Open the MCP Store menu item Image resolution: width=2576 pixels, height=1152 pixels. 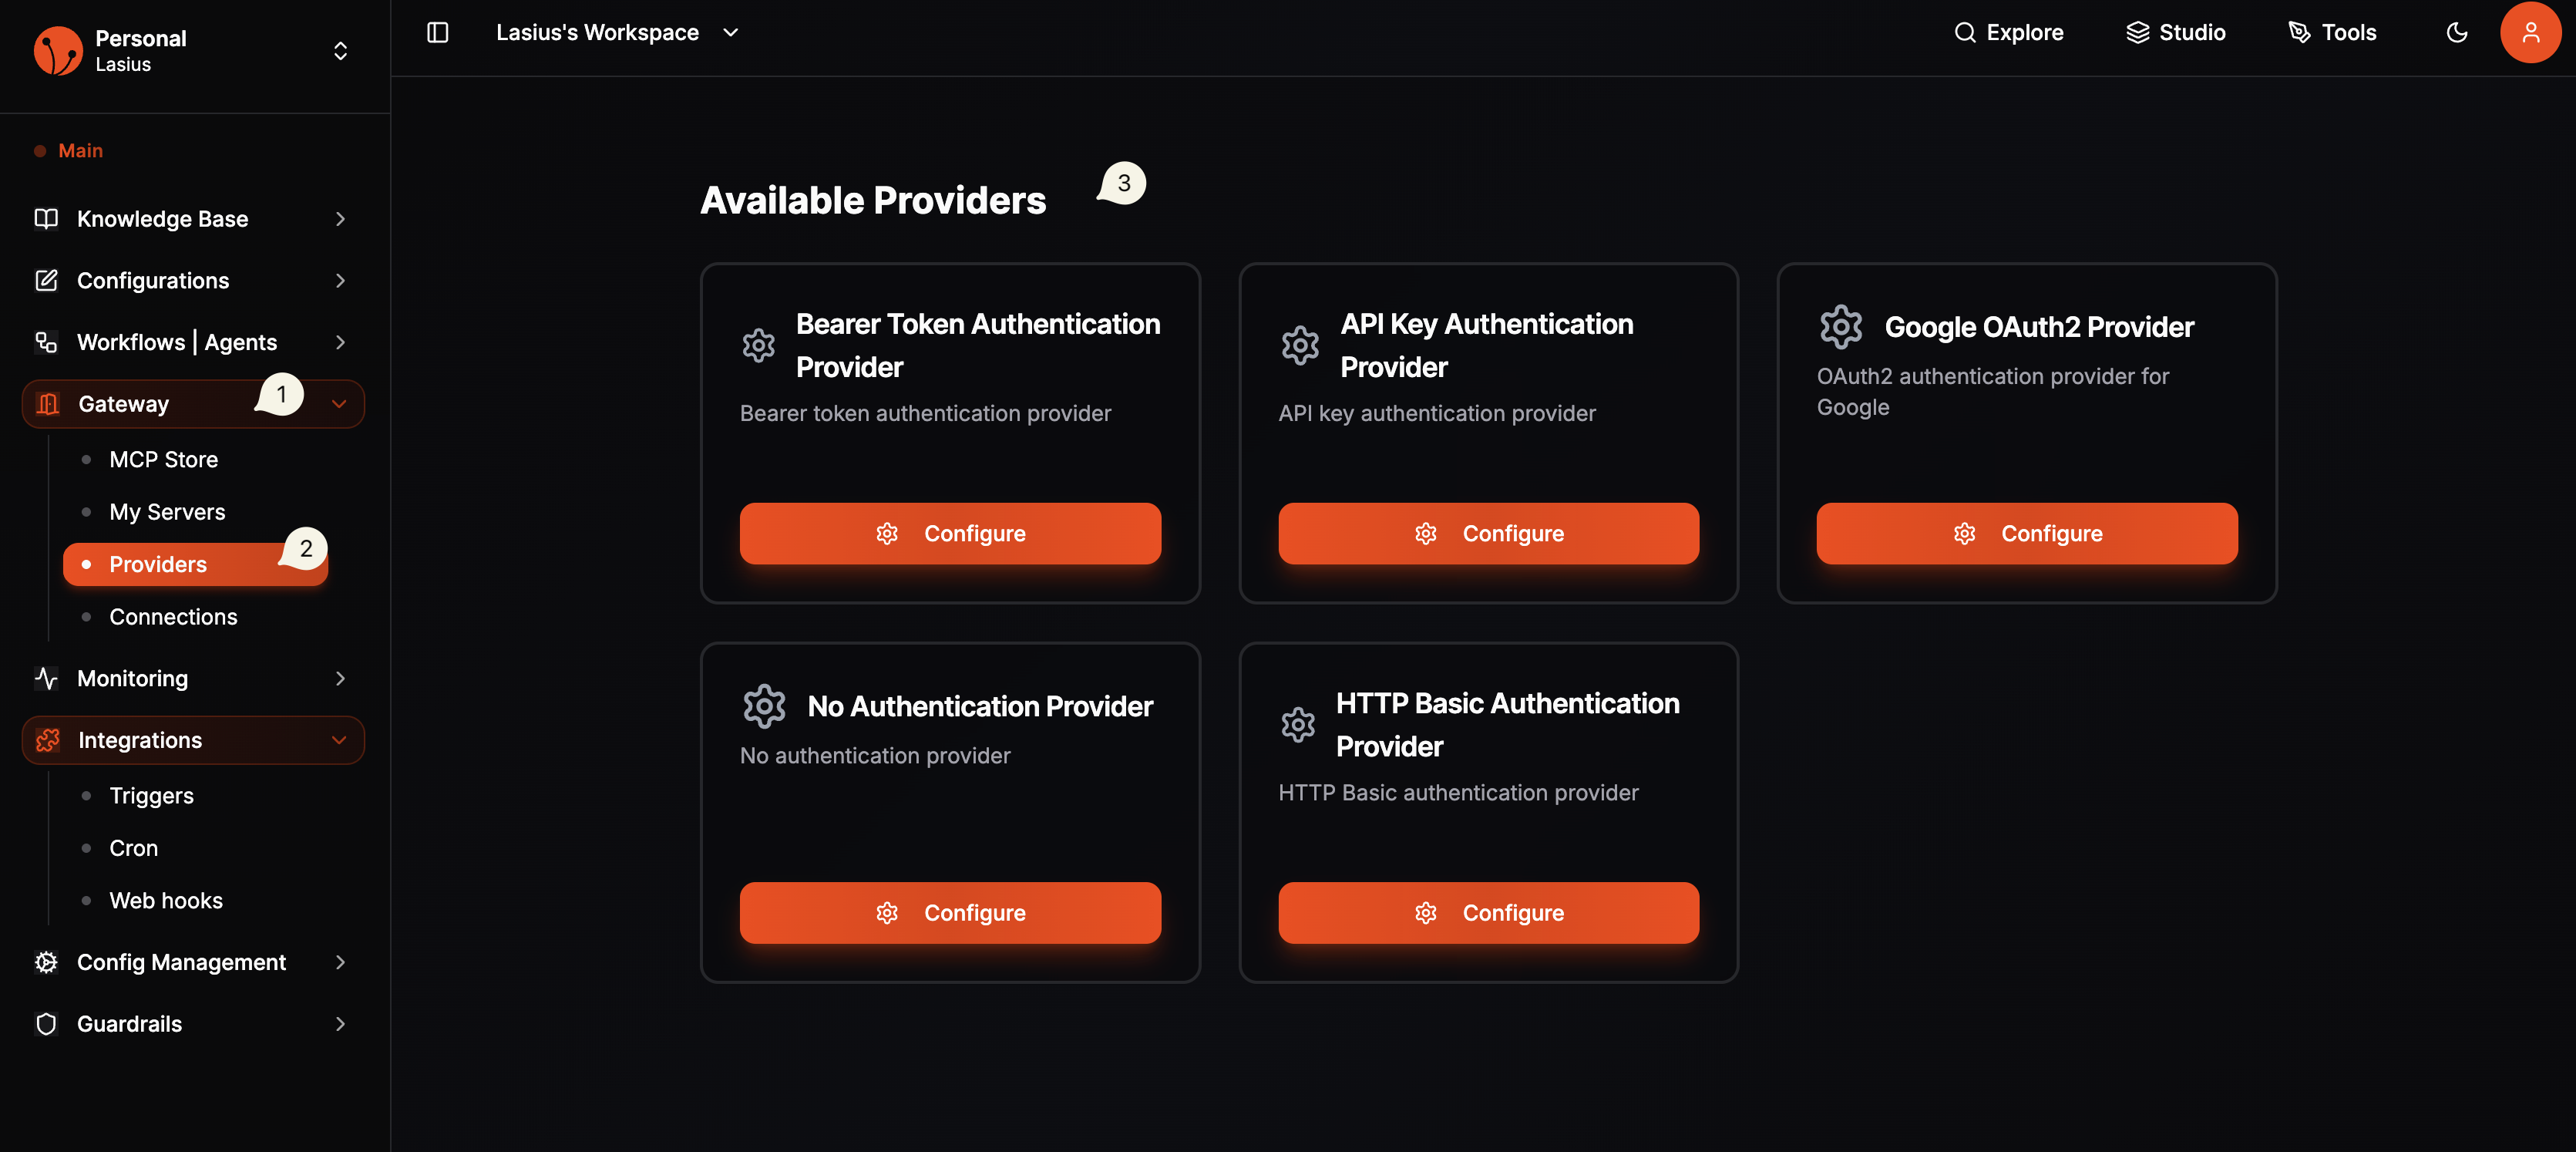tap(163, 459)
